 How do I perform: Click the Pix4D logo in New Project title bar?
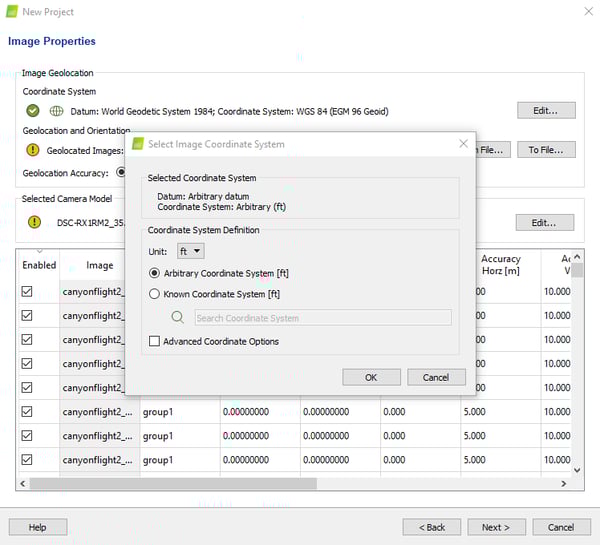point(11,12)
